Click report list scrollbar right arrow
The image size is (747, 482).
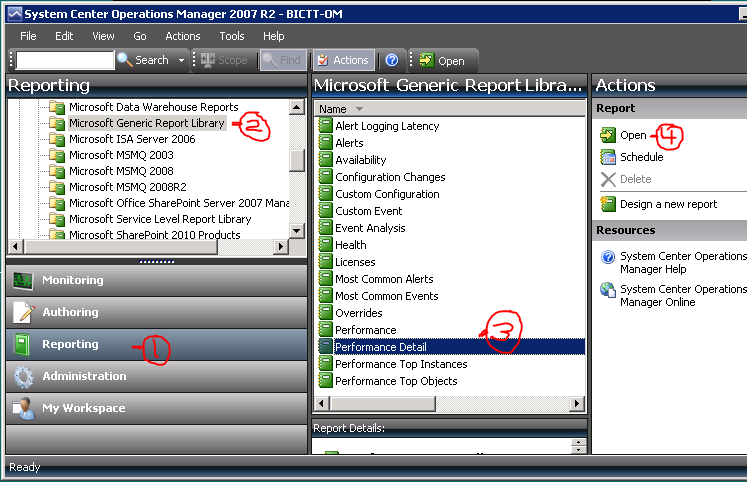(x=577, y=404)
